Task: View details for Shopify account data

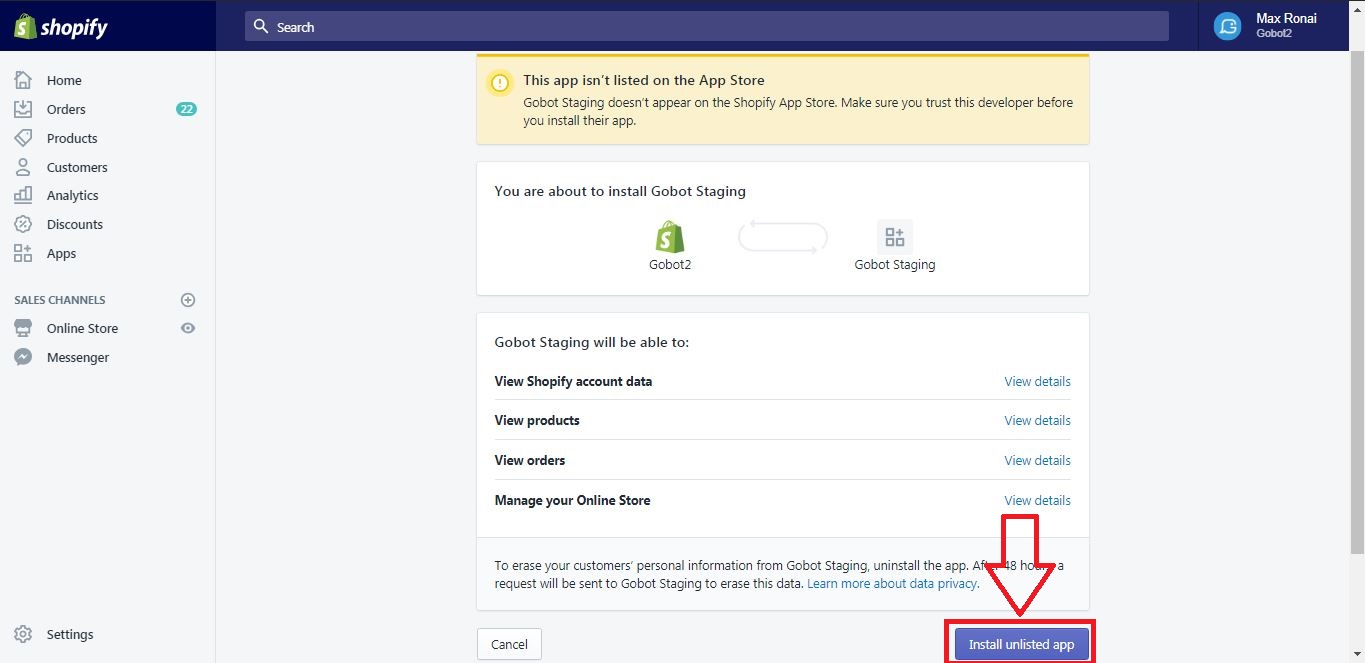Action: pyautogui.click(x=1037, y=381)
